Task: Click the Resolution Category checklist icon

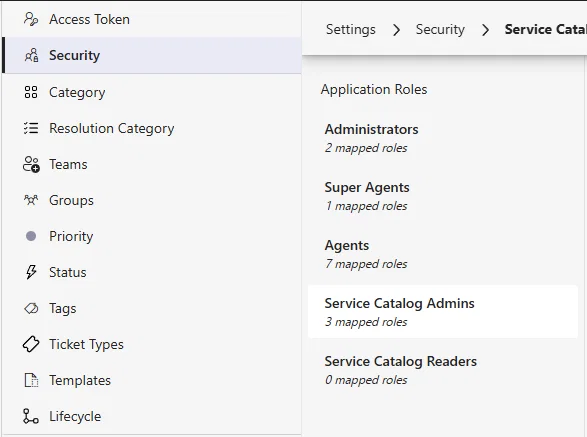Action: point(31,128)
